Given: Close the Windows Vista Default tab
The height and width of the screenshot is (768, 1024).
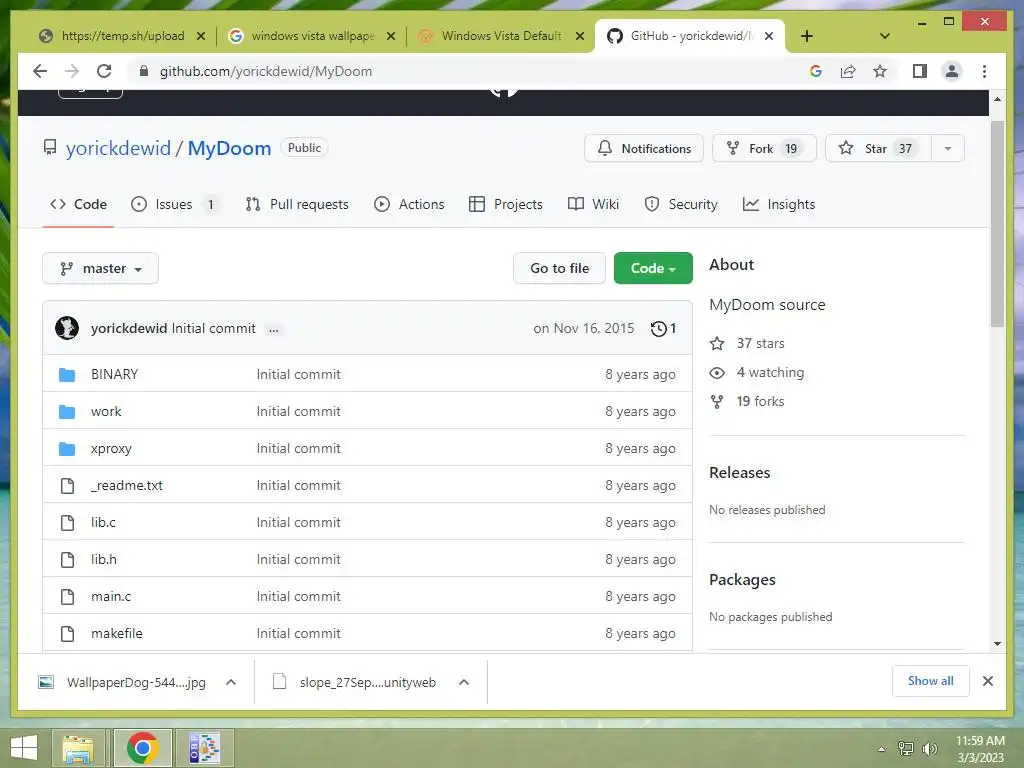Looking at the screenshot, I should coord(579,36).
